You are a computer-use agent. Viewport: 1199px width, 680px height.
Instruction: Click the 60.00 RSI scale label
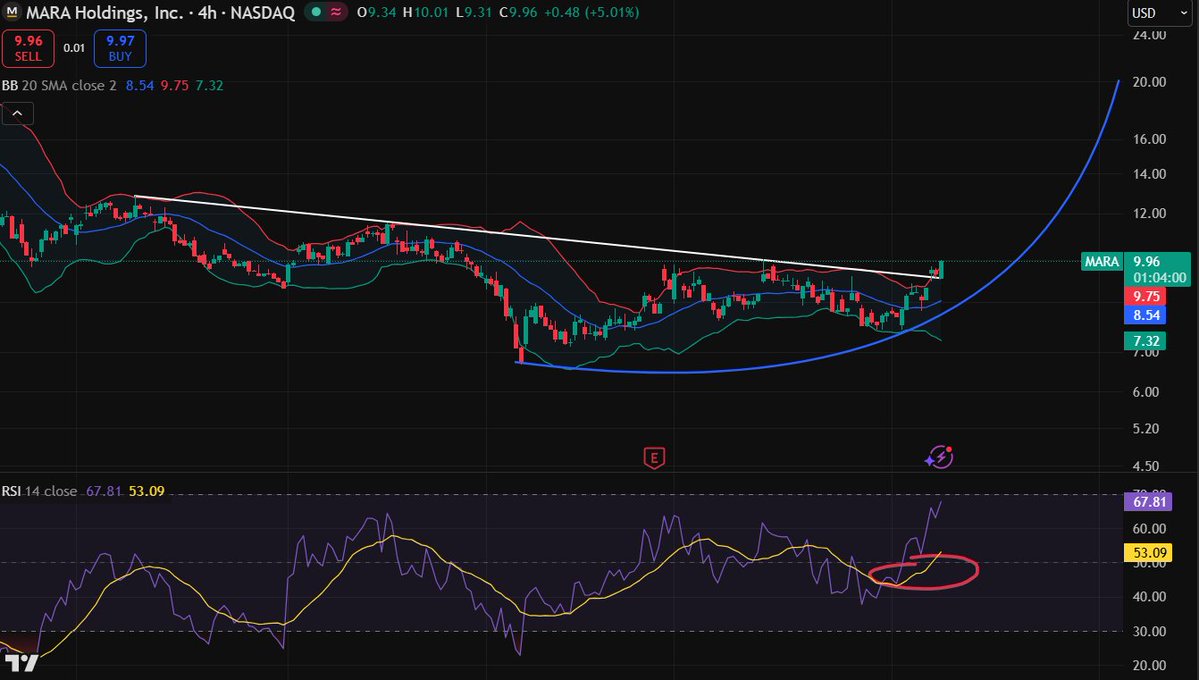click(1149, 529)
